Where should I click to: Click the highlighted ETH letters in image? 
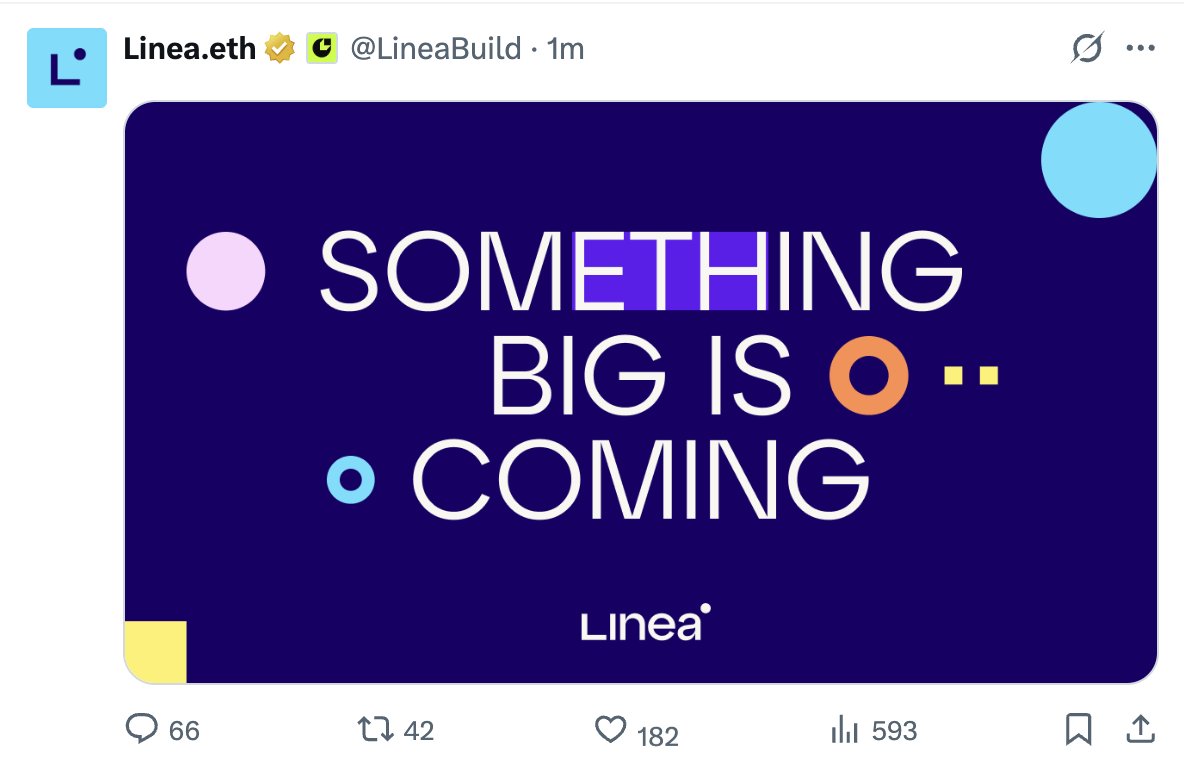[x=671, y=271]
